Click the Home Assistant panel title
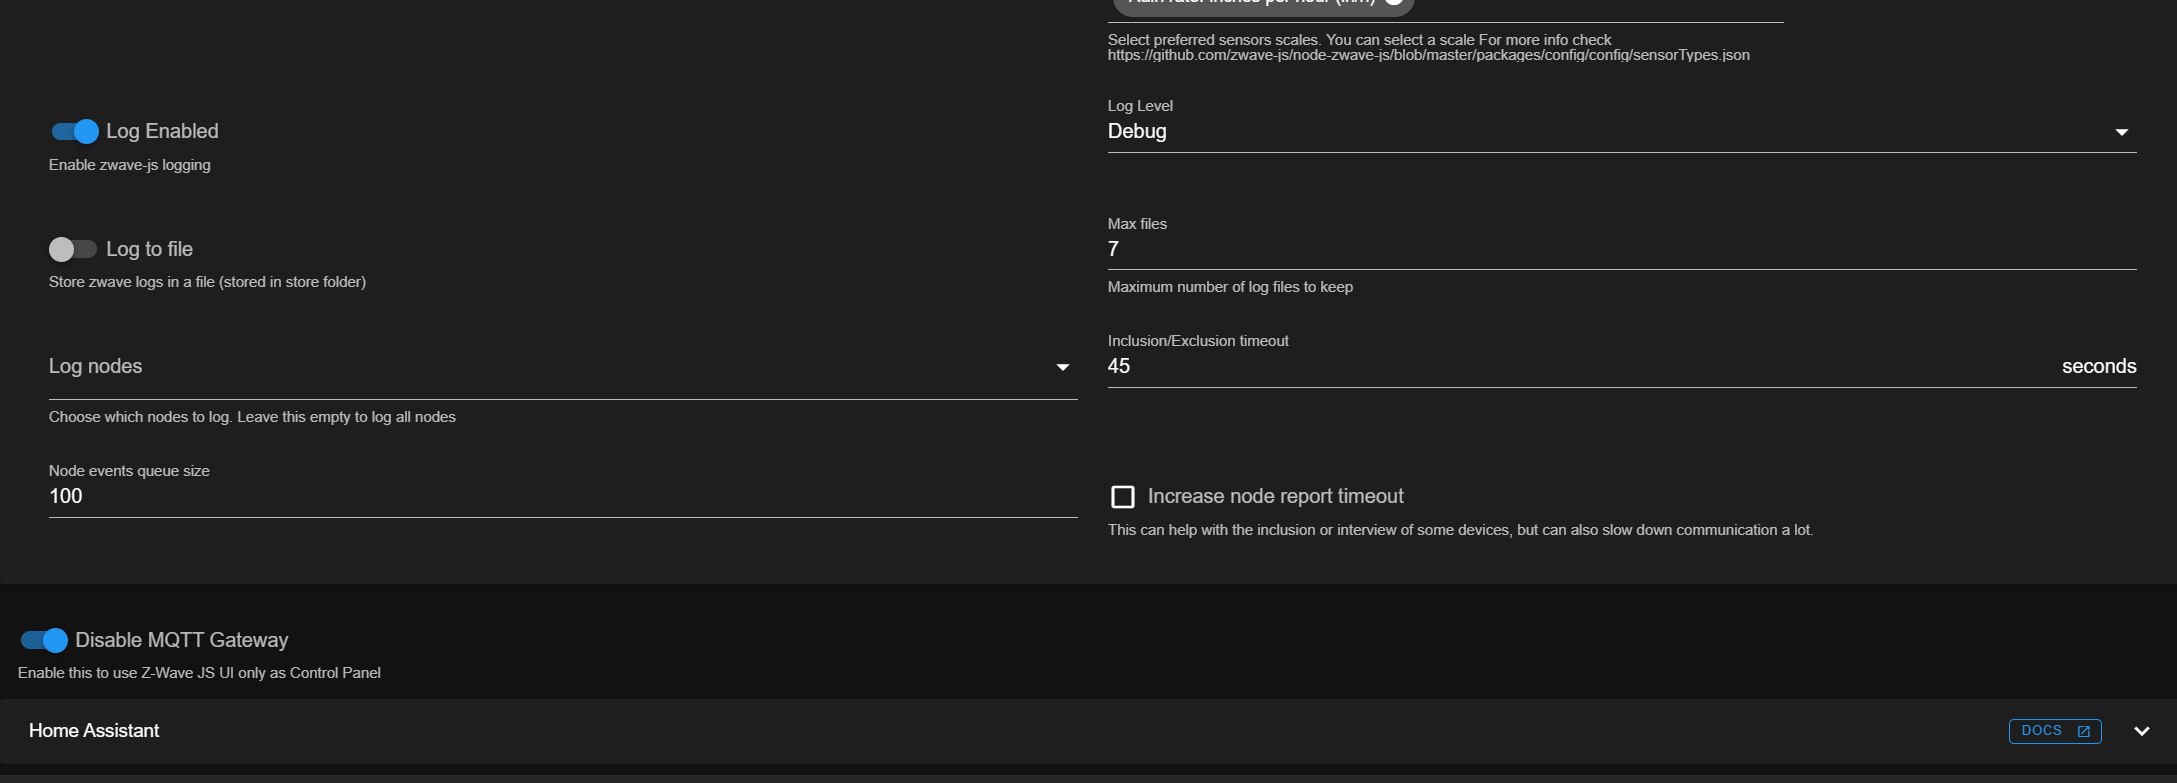This screenshot has width=2177, height=783. (94, 731)
